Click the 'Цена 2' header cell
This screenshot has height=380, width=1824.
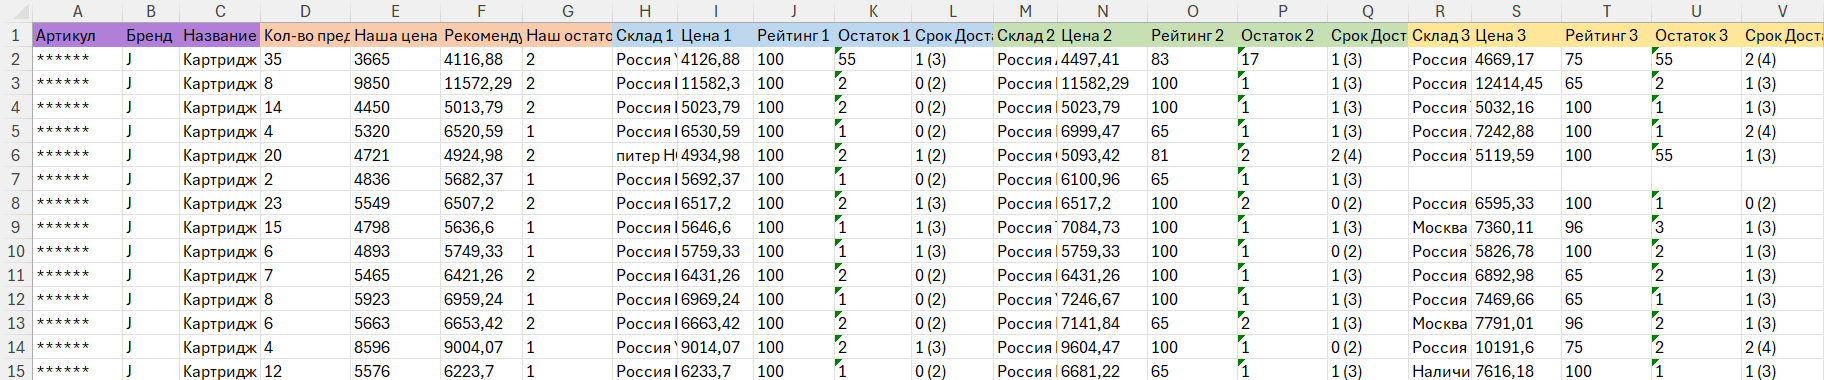(1102, 35)
